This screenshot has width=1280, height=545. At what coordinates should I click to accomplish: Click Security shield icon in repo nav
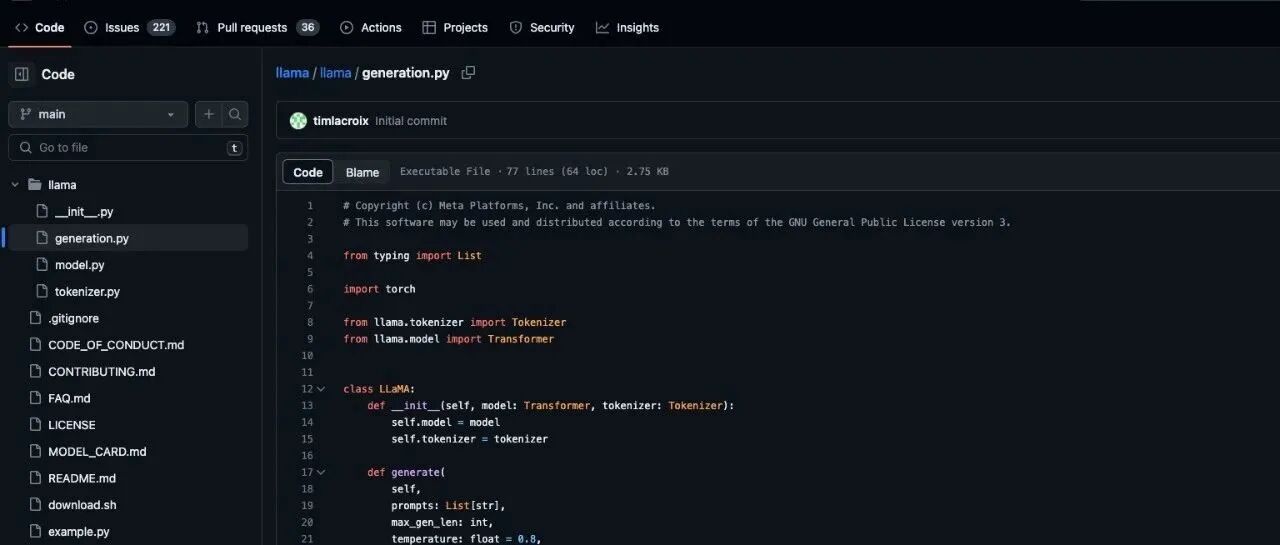[516, 28]
